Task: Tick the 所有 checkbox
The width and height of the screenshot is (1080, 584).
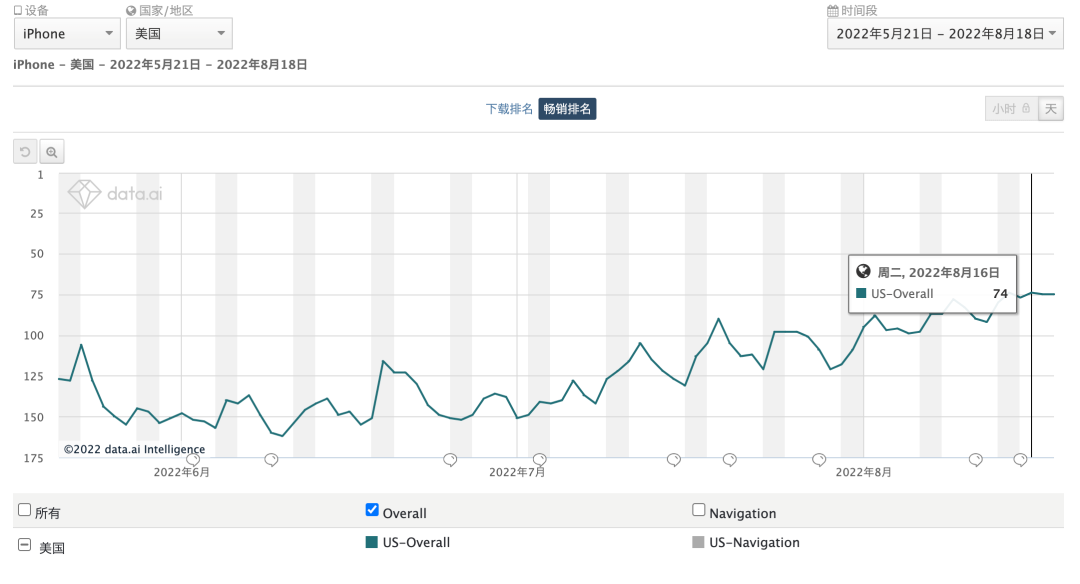Action: coord(25,510)
